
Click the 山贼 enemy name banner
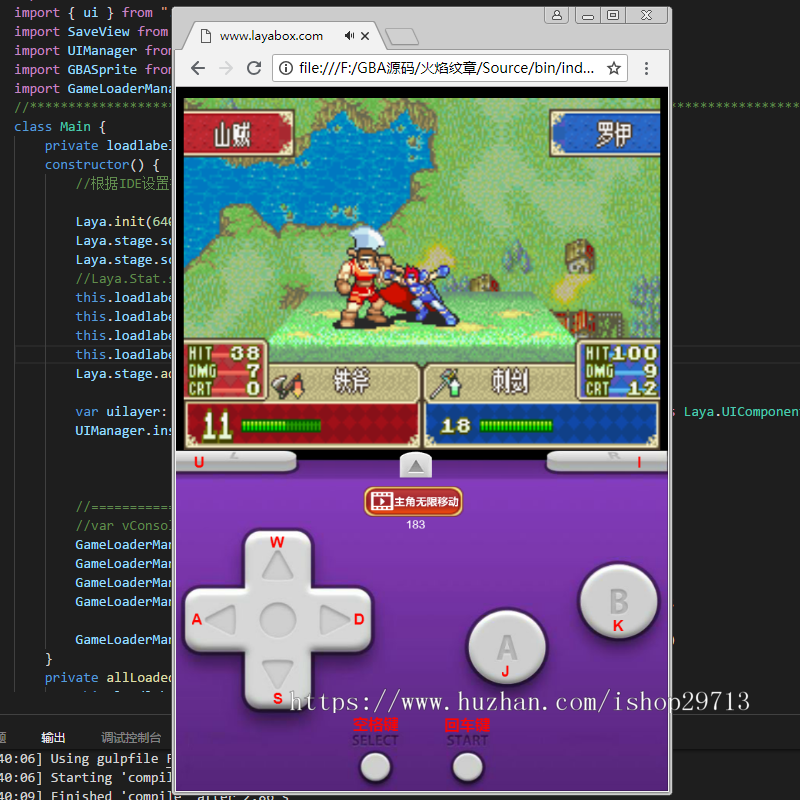click(239, 134)
